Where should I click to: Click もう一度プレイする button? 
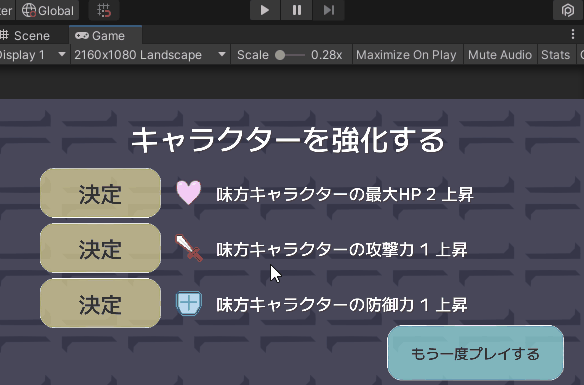(x=475, y=353)
